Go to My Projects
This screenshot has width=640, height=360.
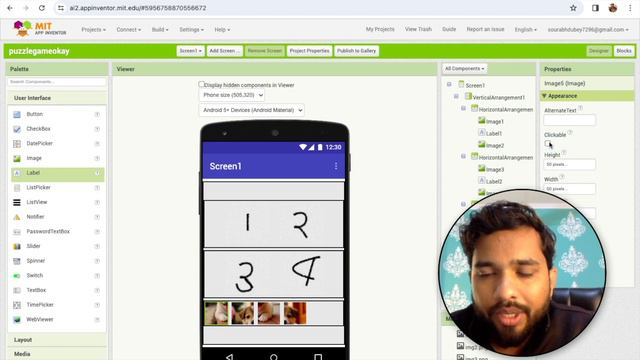click(380, 29)
